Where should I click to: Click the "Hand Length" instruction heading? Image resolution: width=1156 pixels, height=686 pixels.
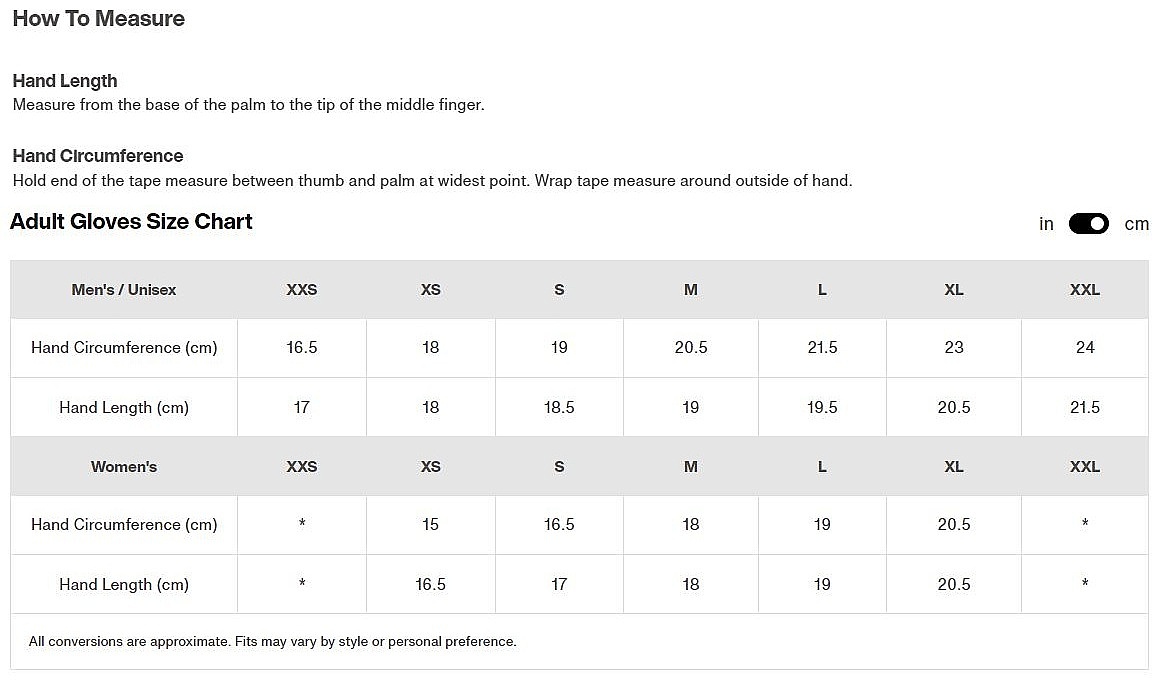(65, 81)
